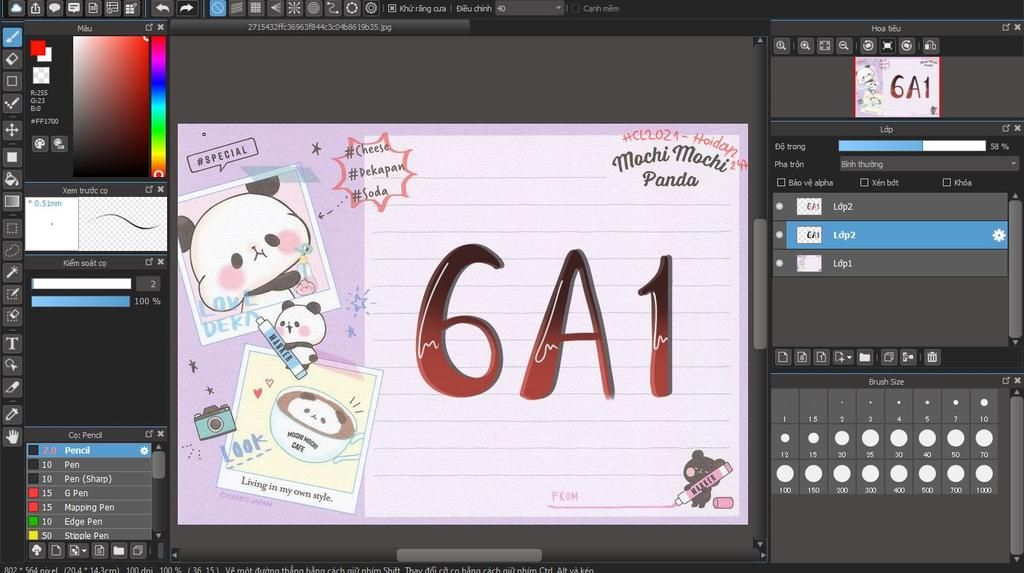Open the Pha trộn blend mode dropdown
The width and height of the screenshot is (1024, 573).
point(929,164)
